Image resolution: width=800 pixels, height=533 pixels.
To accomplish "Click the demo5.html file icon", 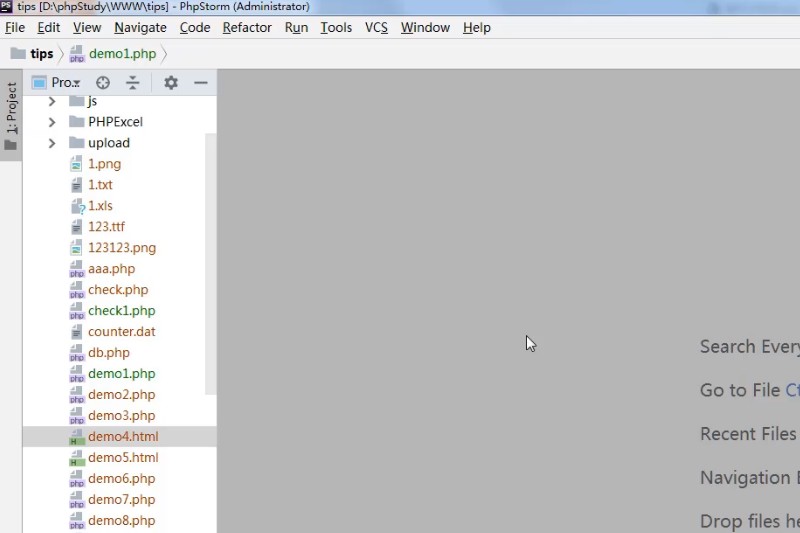I will pyautogui.click(x=77, y=458).
